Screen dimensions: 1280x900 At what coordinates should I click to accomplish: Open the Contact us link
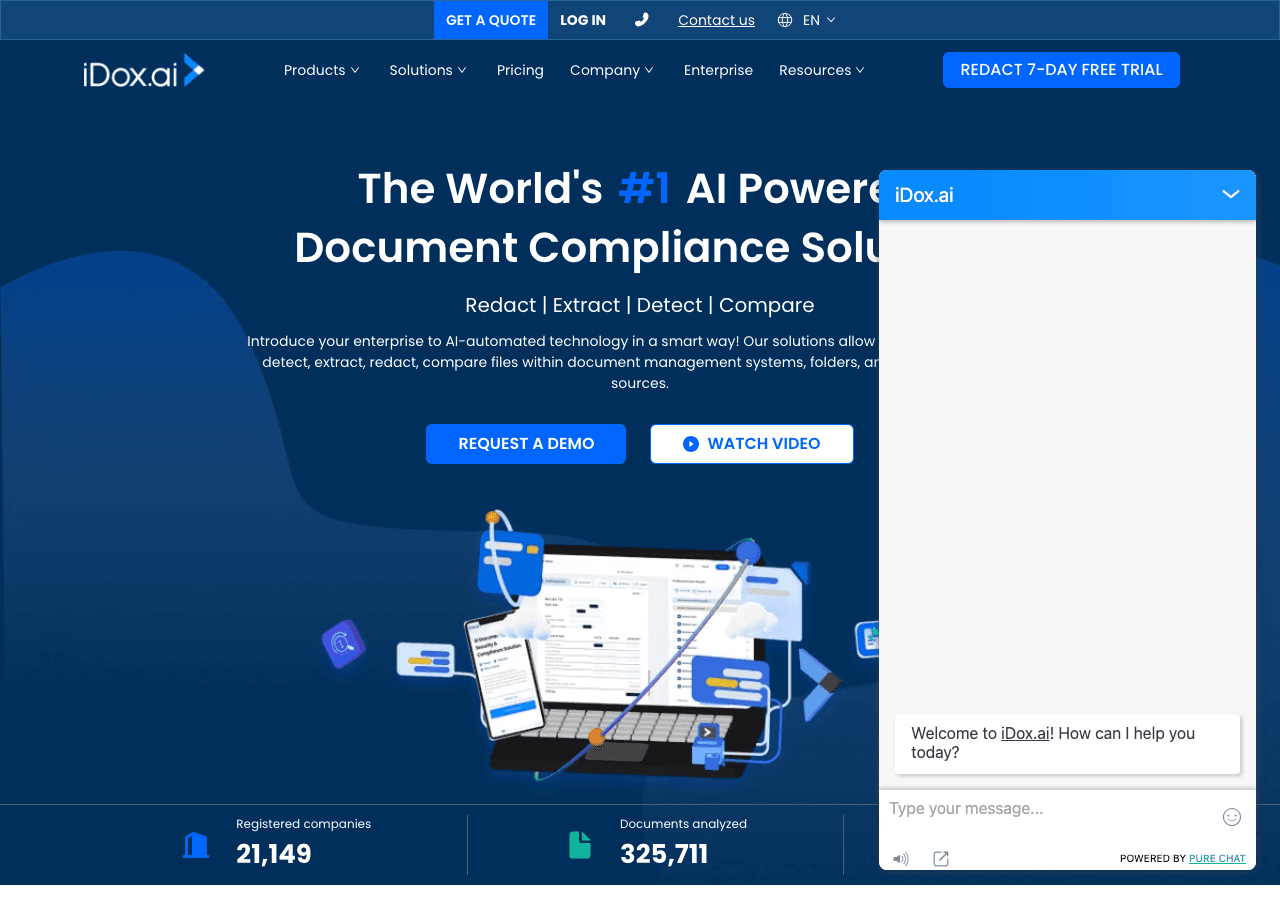point(716,20)
